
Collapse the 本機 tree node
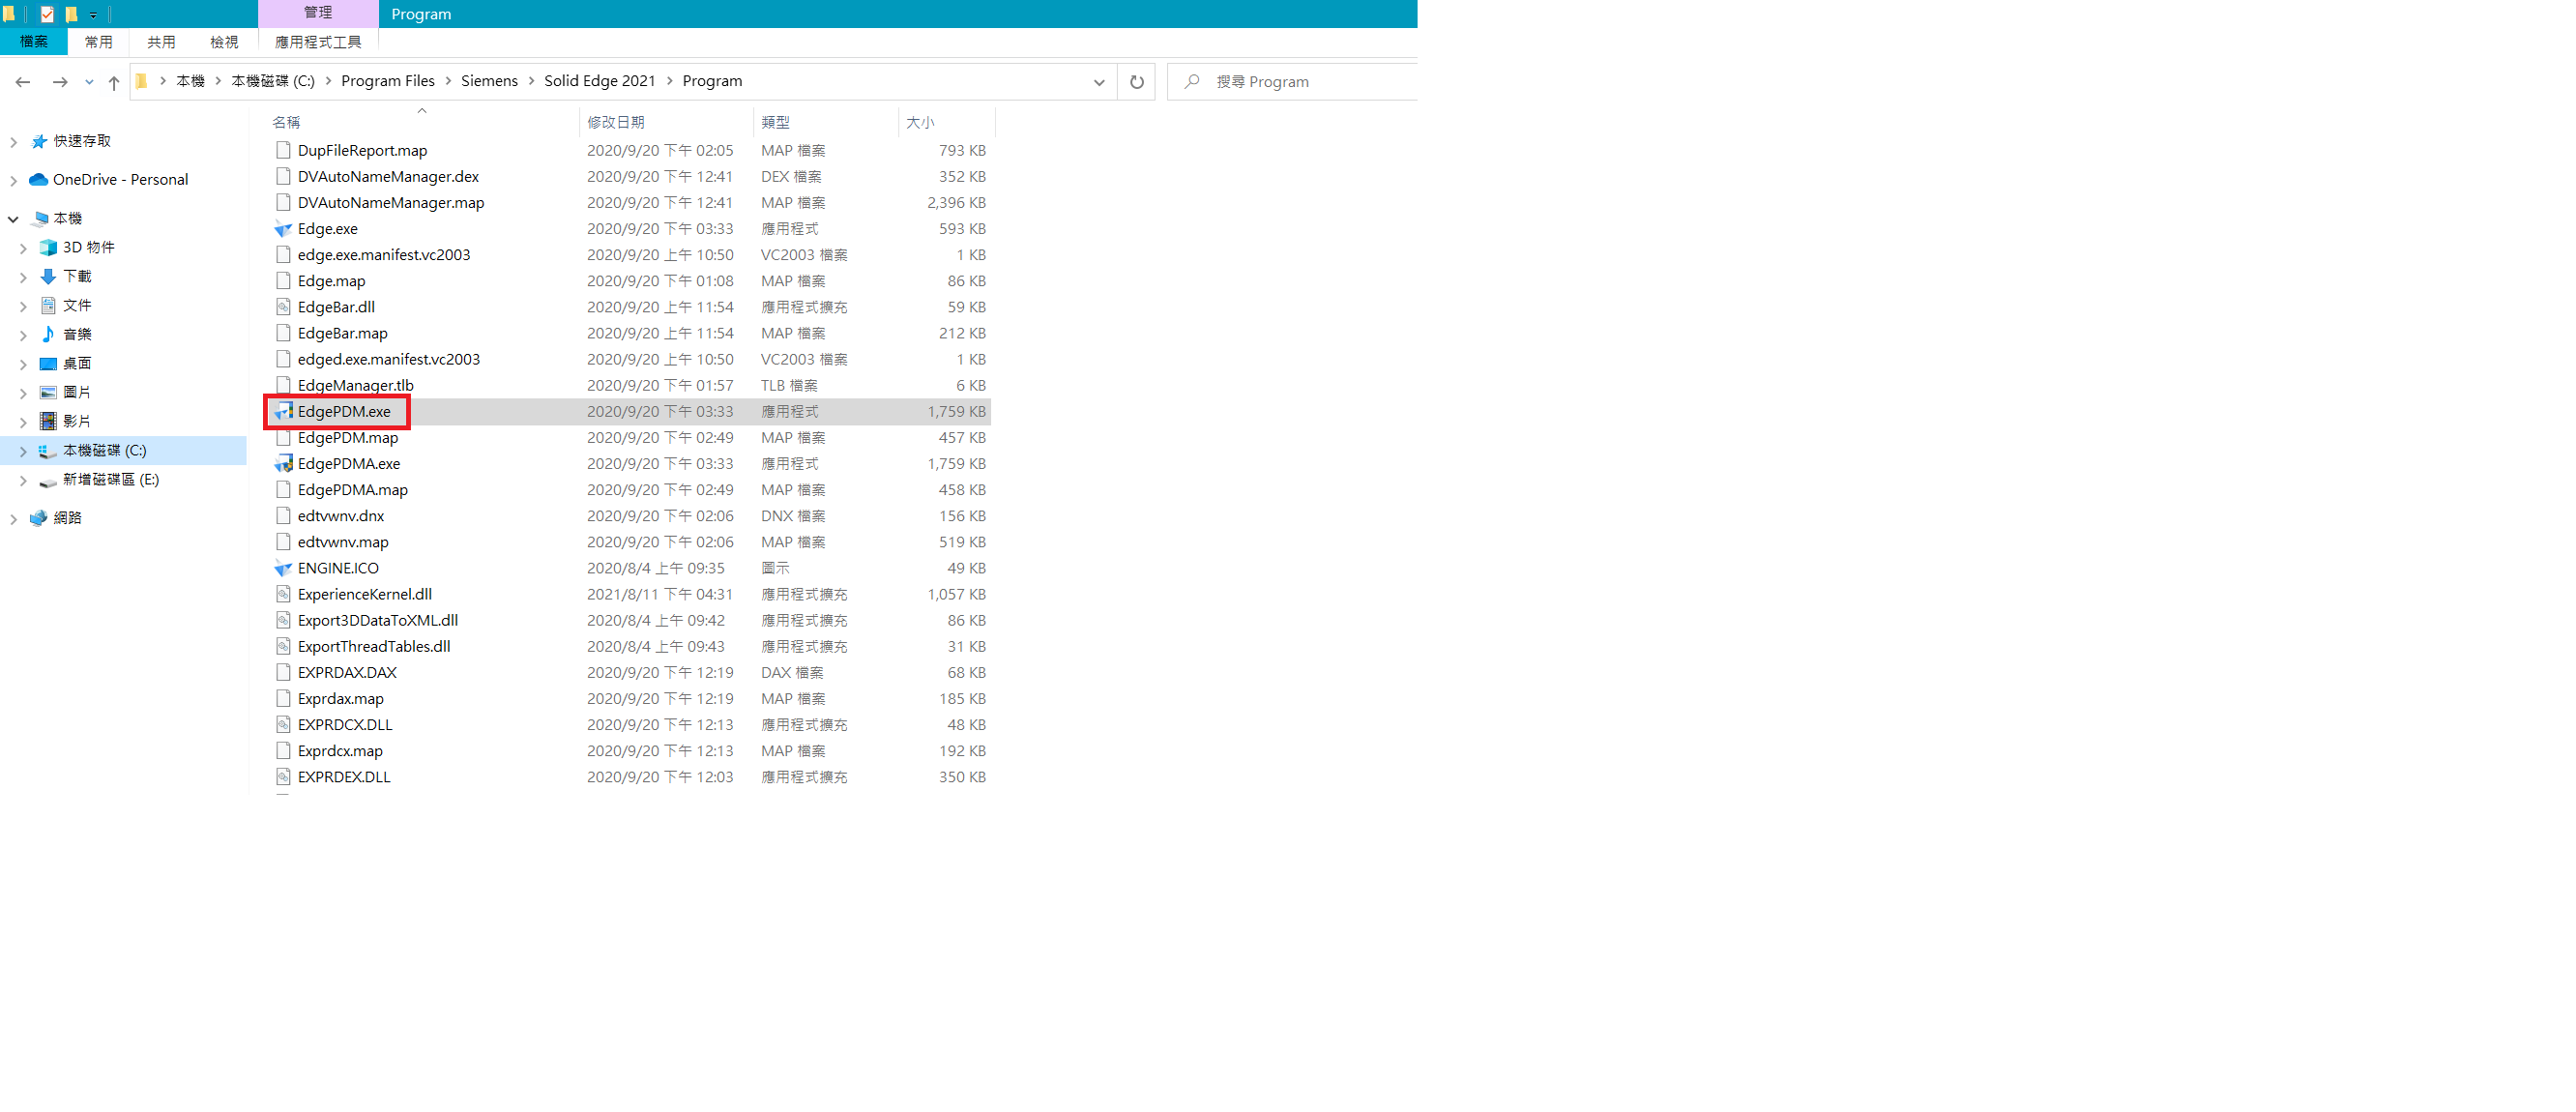[x=13, y=219]
